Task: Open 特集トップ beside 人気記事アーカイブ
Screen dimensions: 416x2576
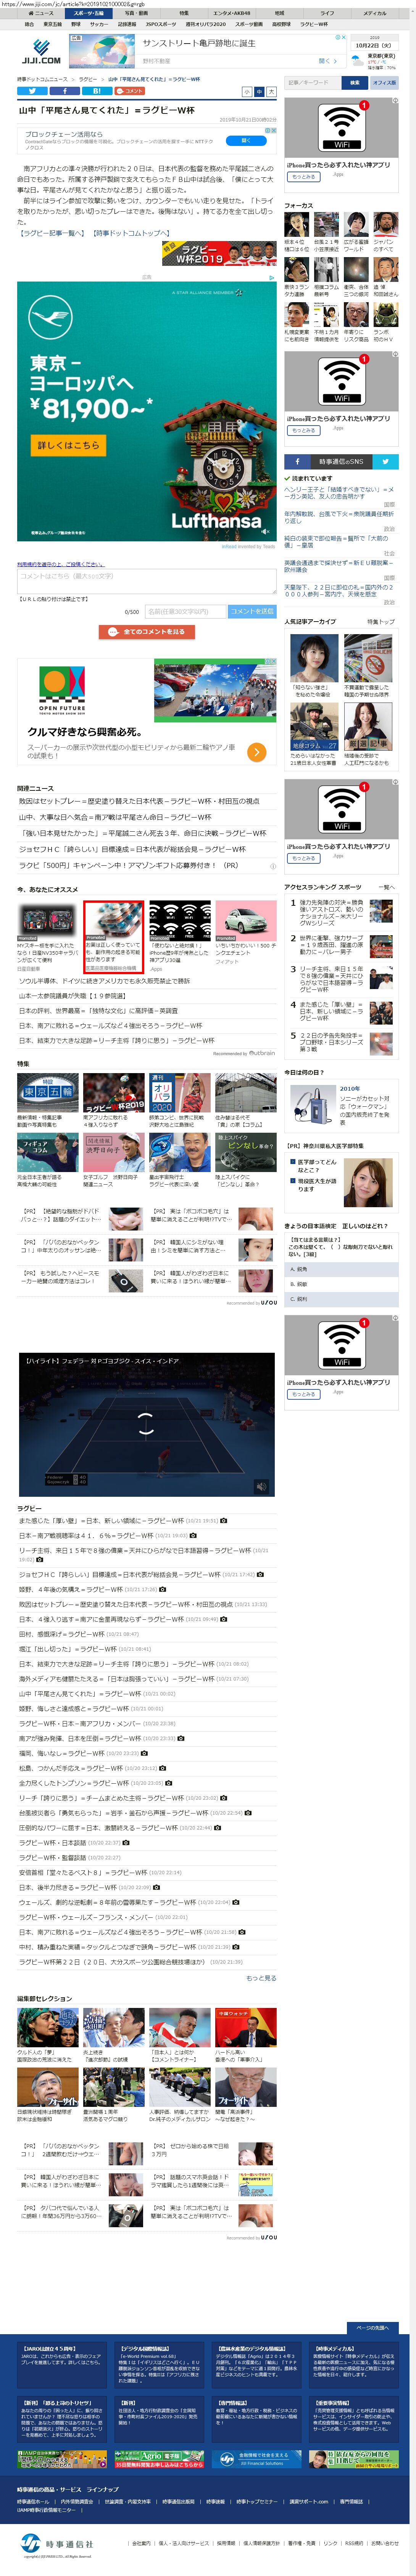Action: [381, 621]
